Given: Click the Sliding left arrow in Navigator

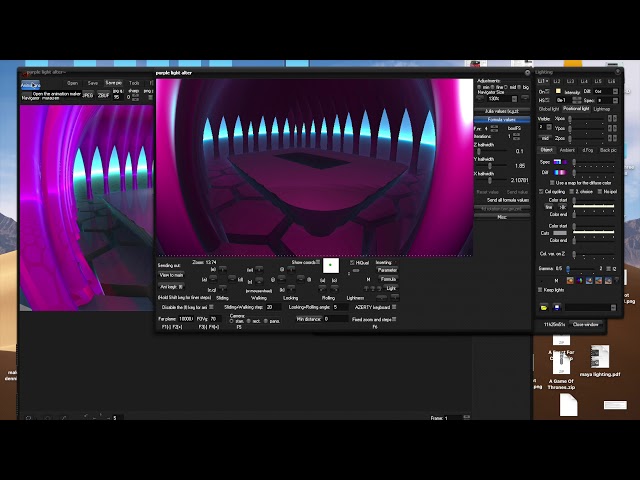Looking at the screenshot, I should pos(213,279).
